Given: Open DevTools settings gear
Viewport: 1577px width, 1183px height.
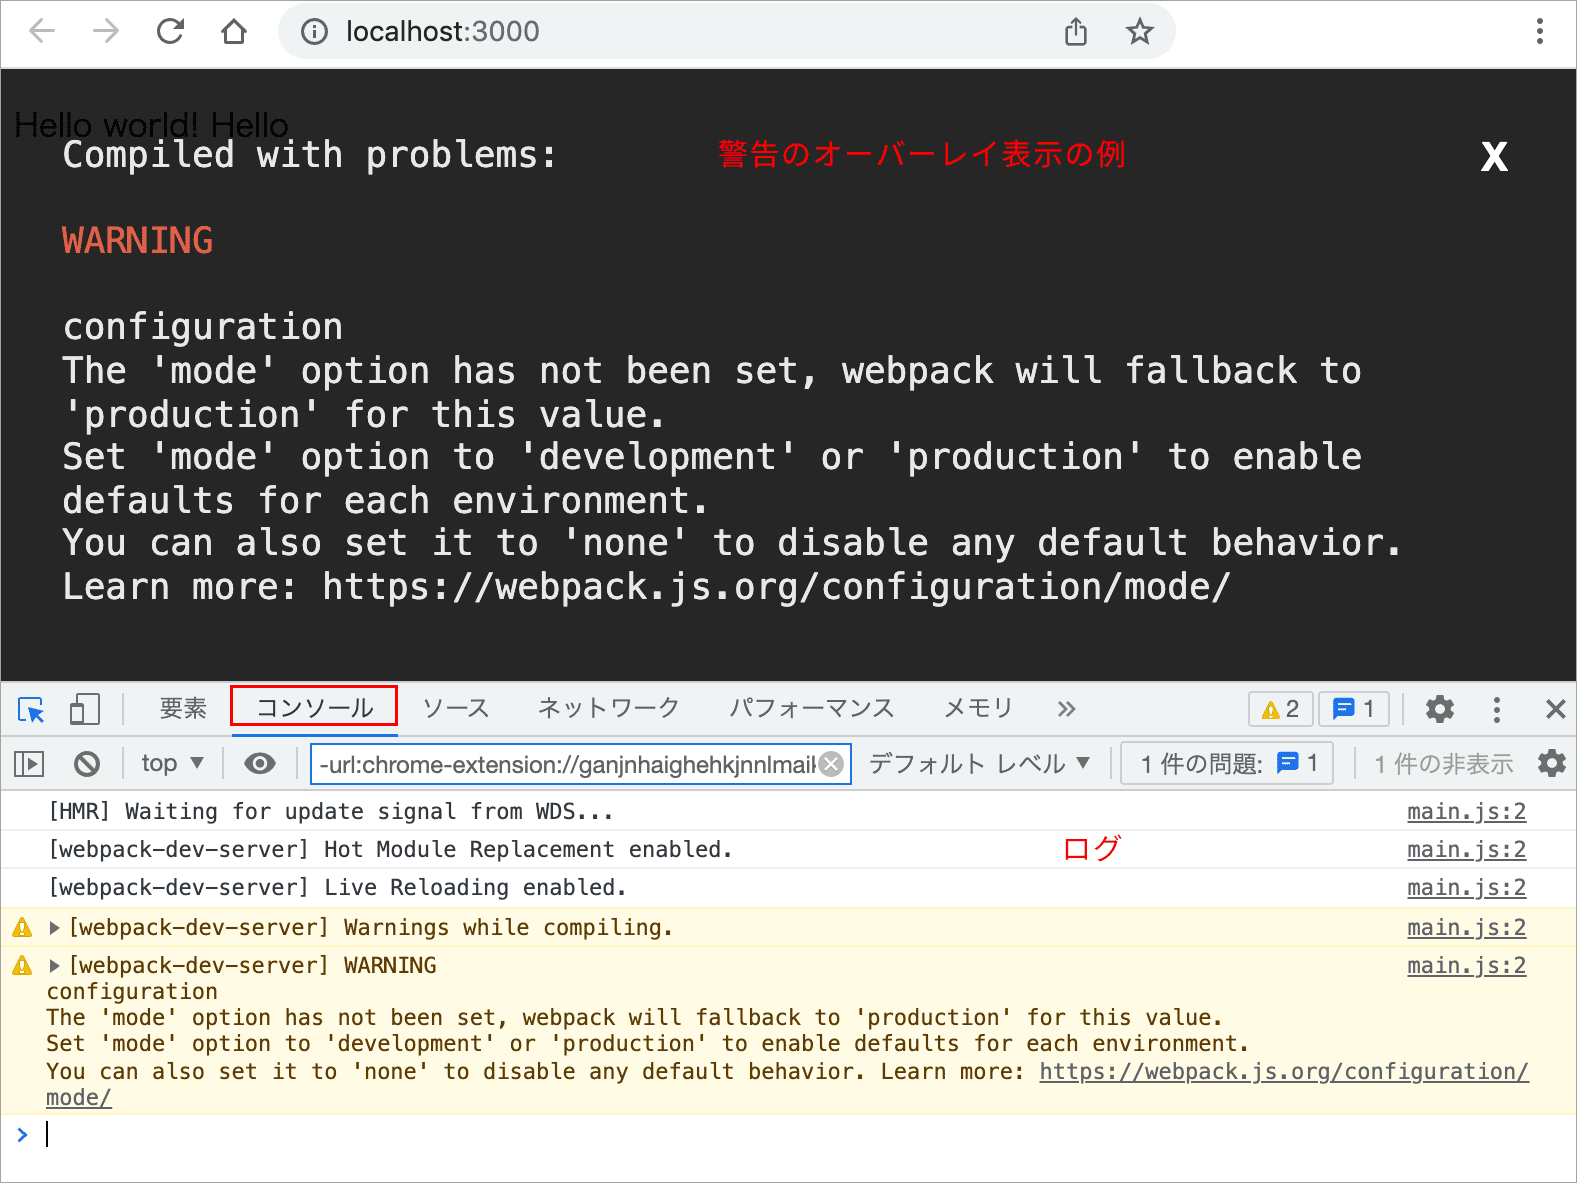Looking at the screenshot, I should (x=1440, y=709).
